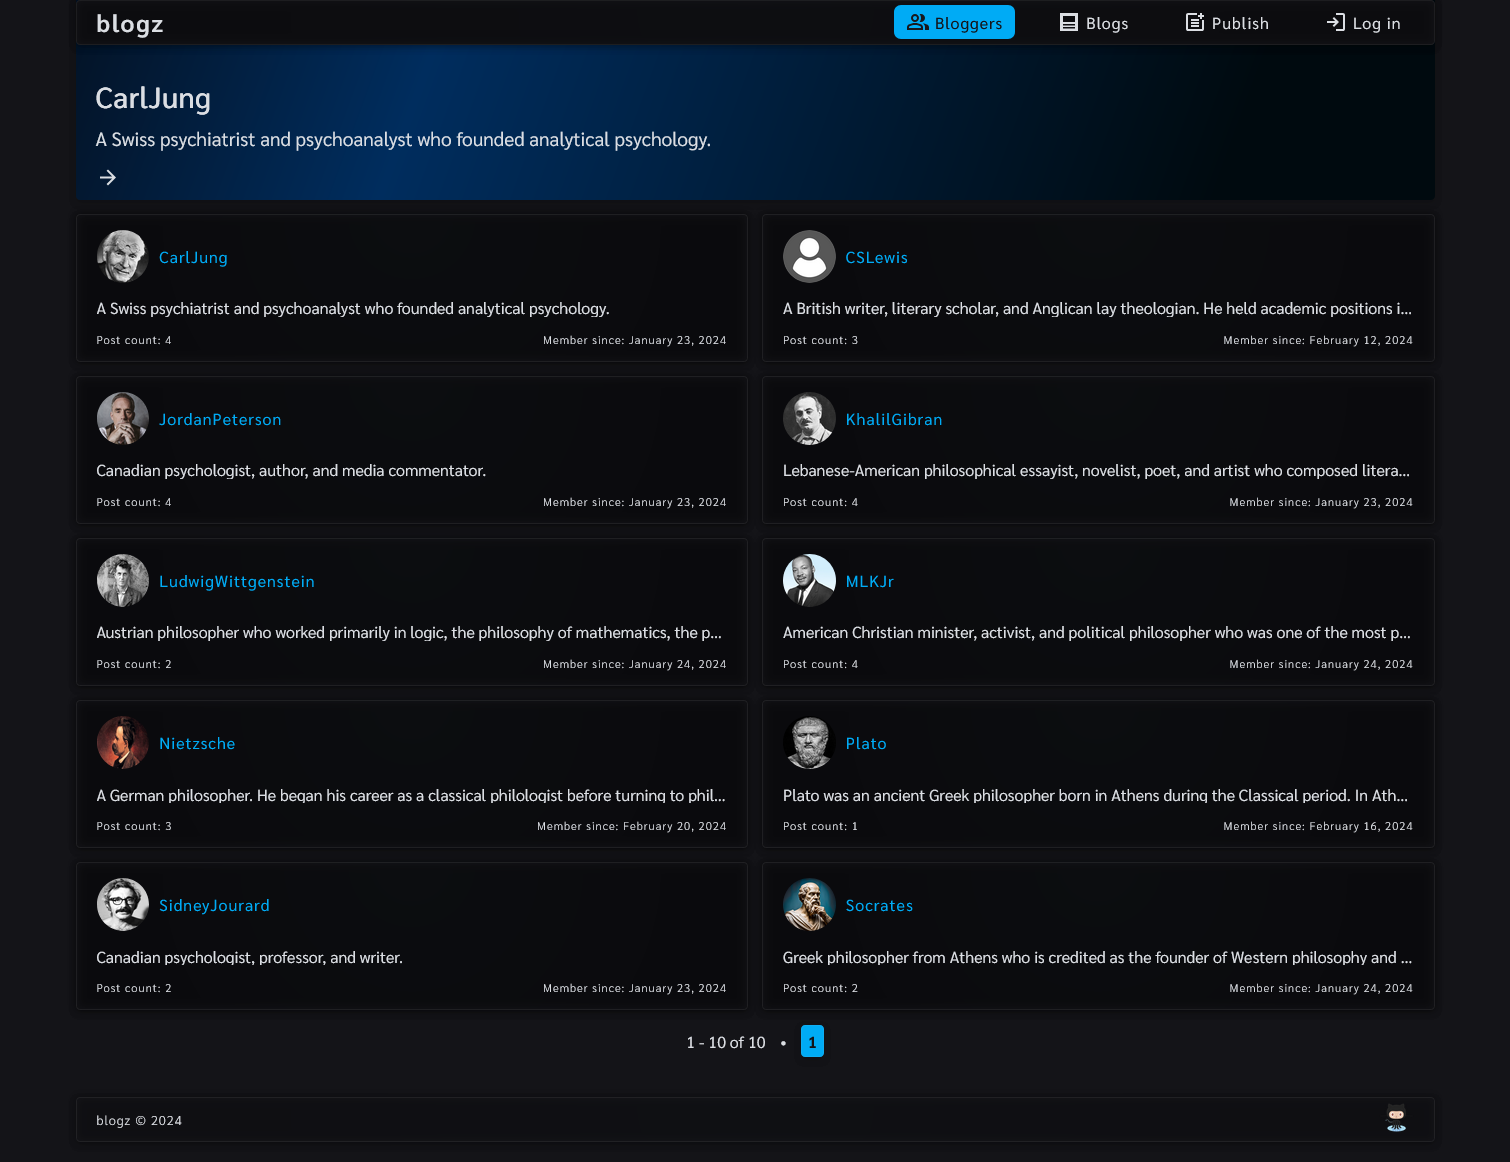Image resolution: width=1510 pixels, height=1162 pixels.
Task: Click JordanPeterson's avatar image
Action: click(x=123, y=419)
